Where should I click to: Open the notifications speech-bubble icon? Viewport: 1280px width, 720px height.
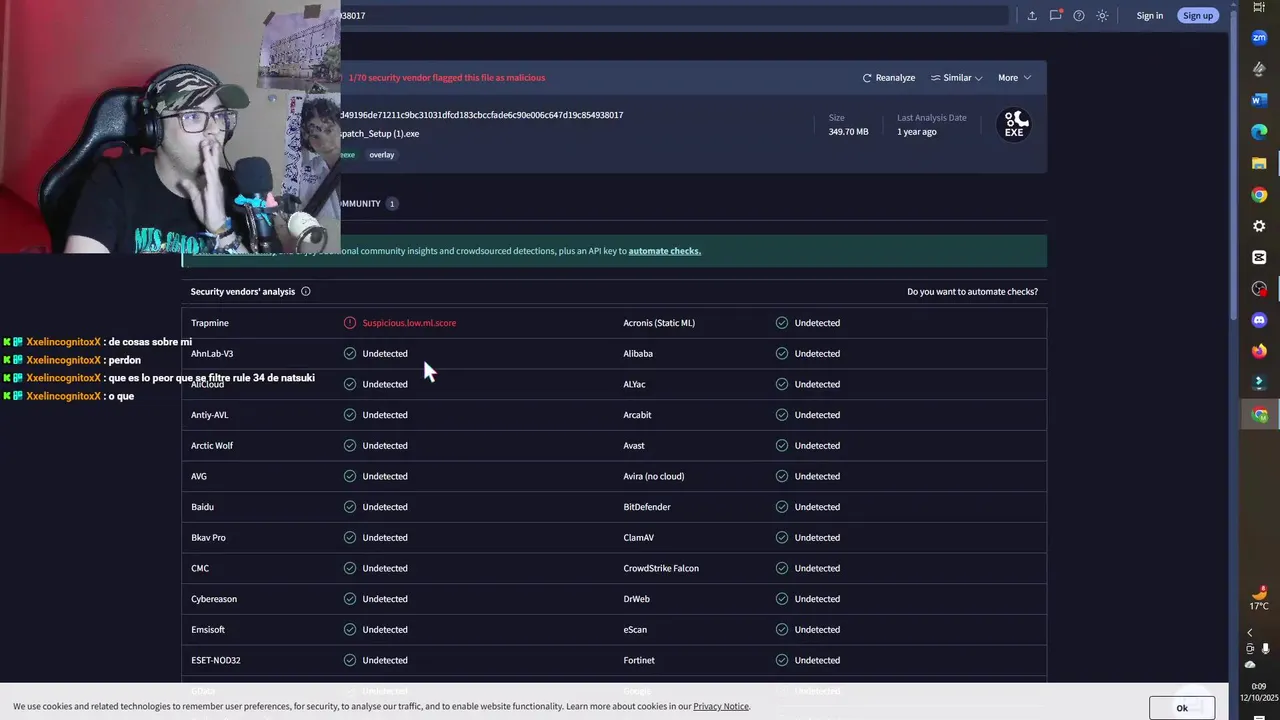[x=1055, y=16]
